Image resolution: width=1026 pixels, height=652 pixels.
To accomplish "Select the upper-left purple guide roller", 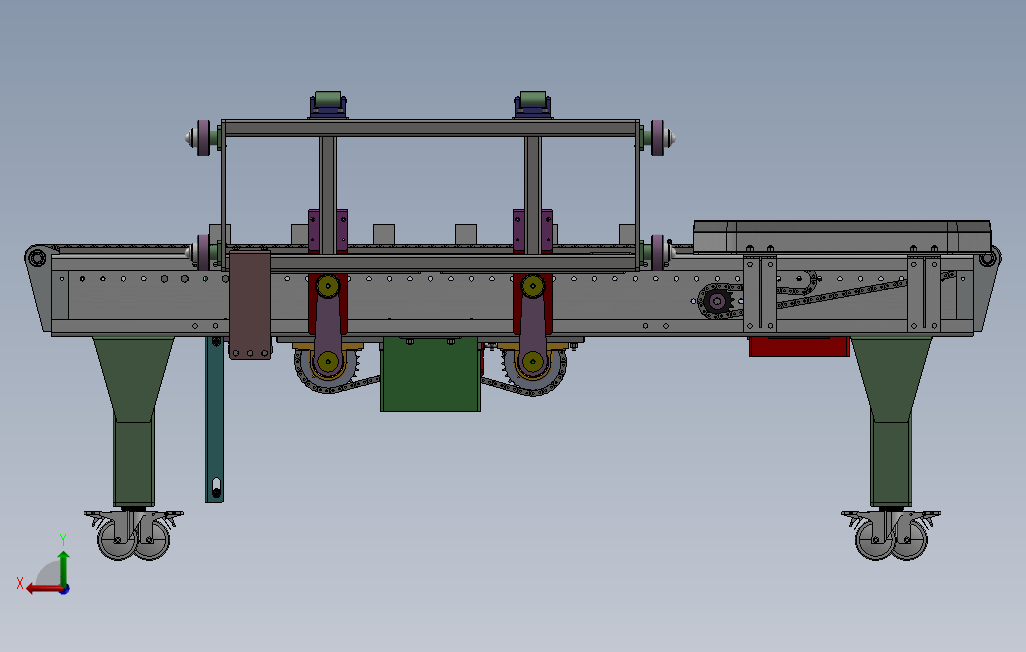I will [203, 137].
